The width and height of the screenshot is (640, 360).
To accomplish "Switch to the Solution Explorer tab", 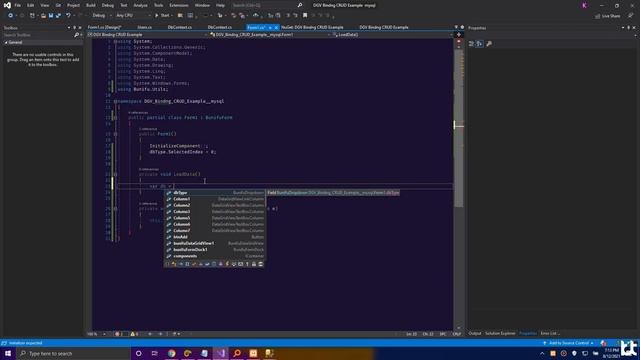I will [500, 333].
